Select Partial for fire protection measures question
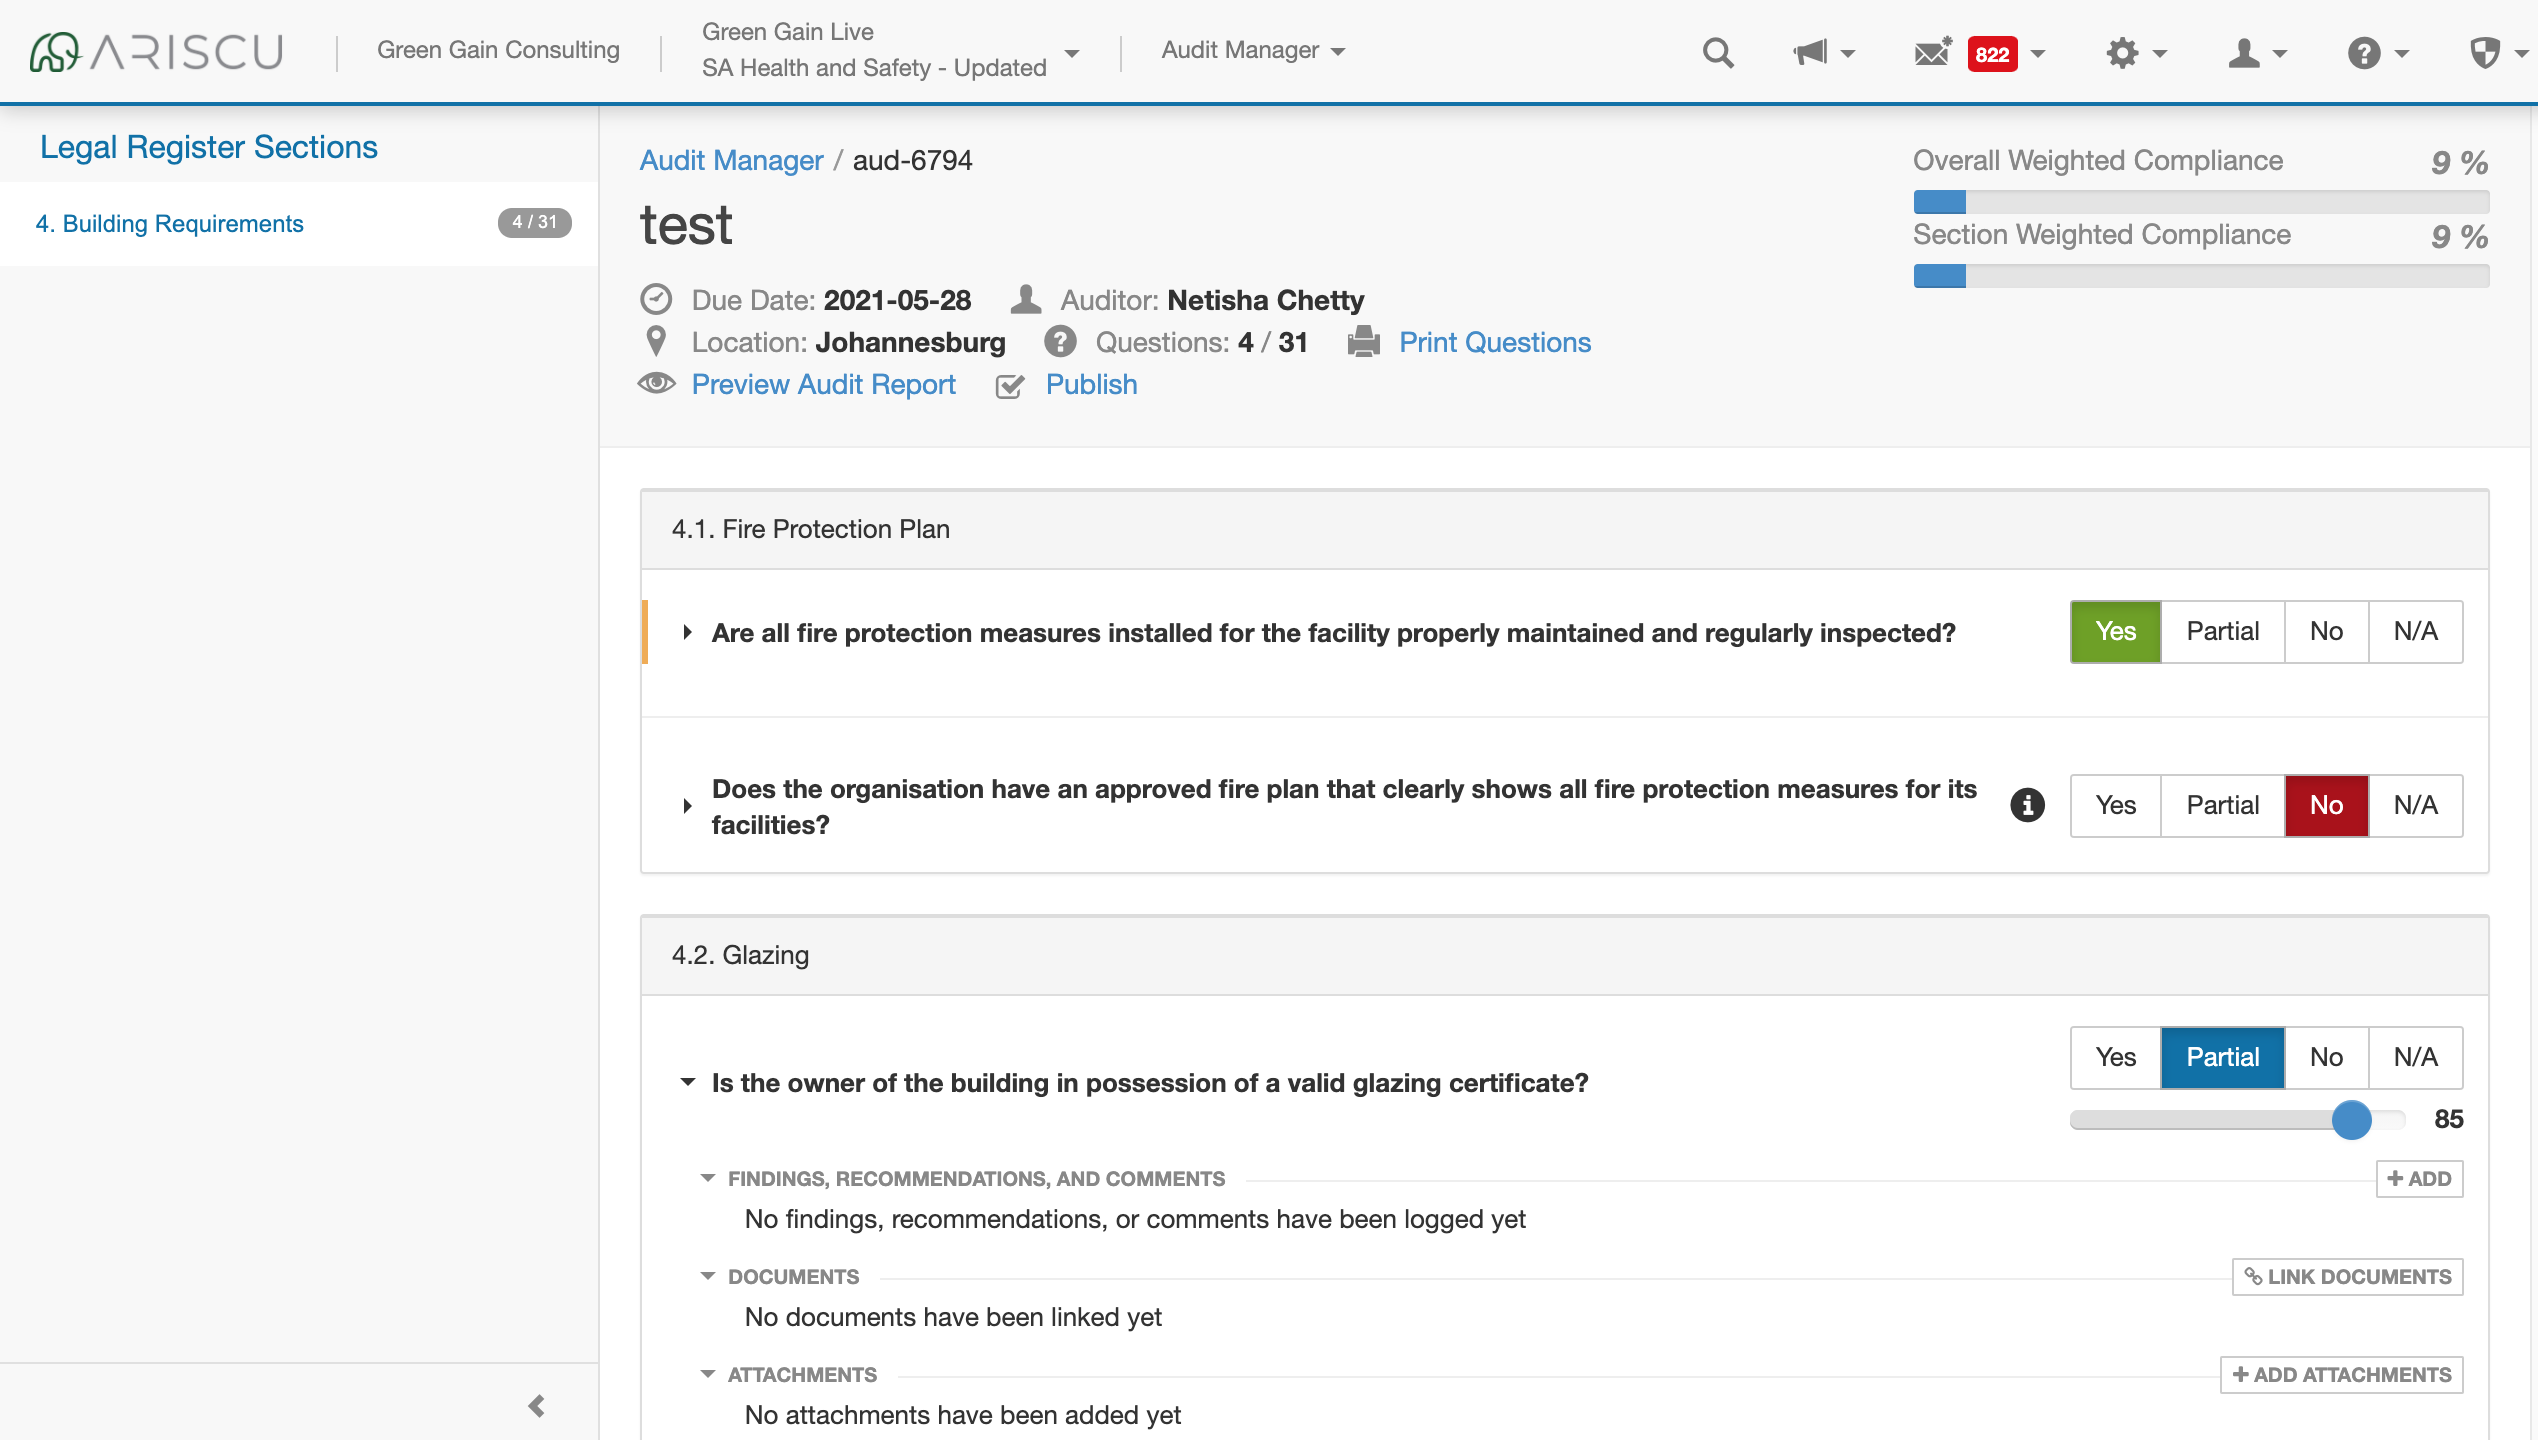The width and height of the screenshot is (2538, 1440). (x=2222, y=632)
